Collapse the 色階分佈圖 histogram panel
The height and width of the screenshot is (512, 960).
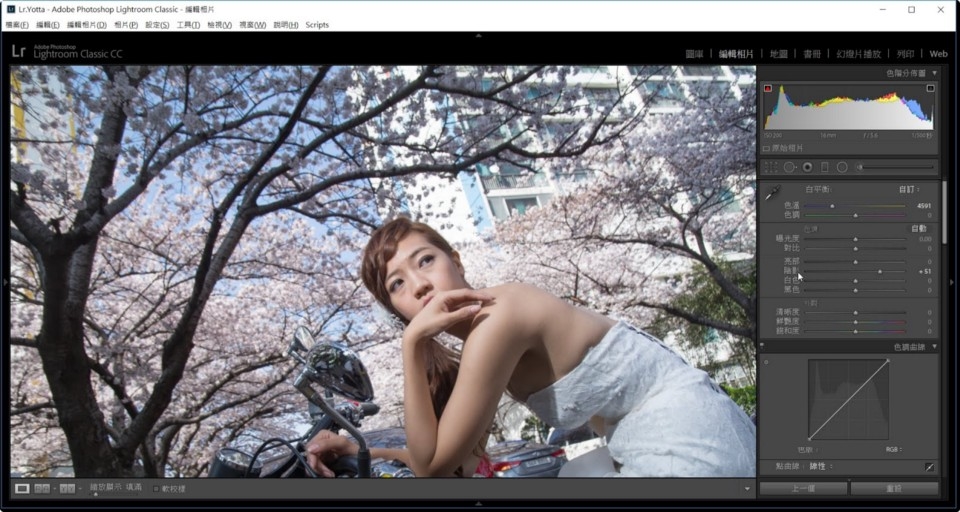tap(934, 73)
